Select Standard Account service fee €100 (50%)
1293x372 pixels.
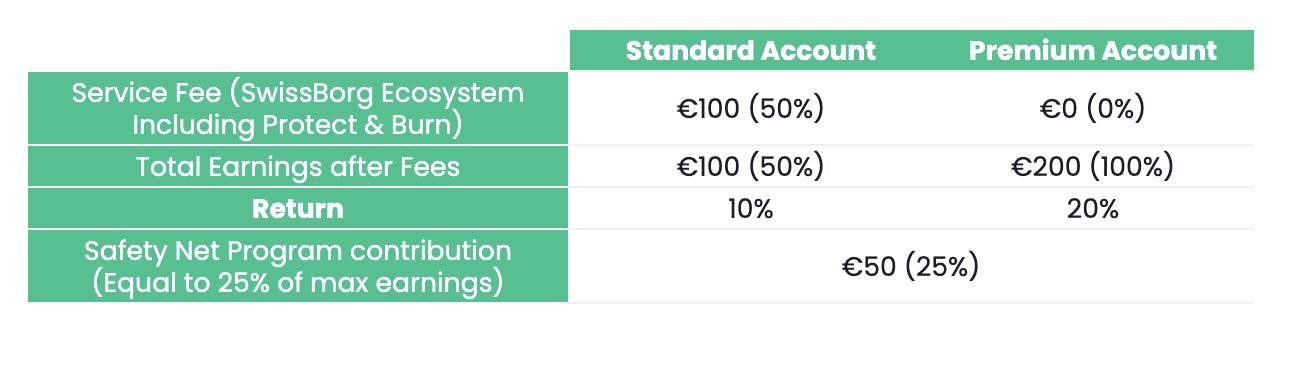tap(750, 108)
